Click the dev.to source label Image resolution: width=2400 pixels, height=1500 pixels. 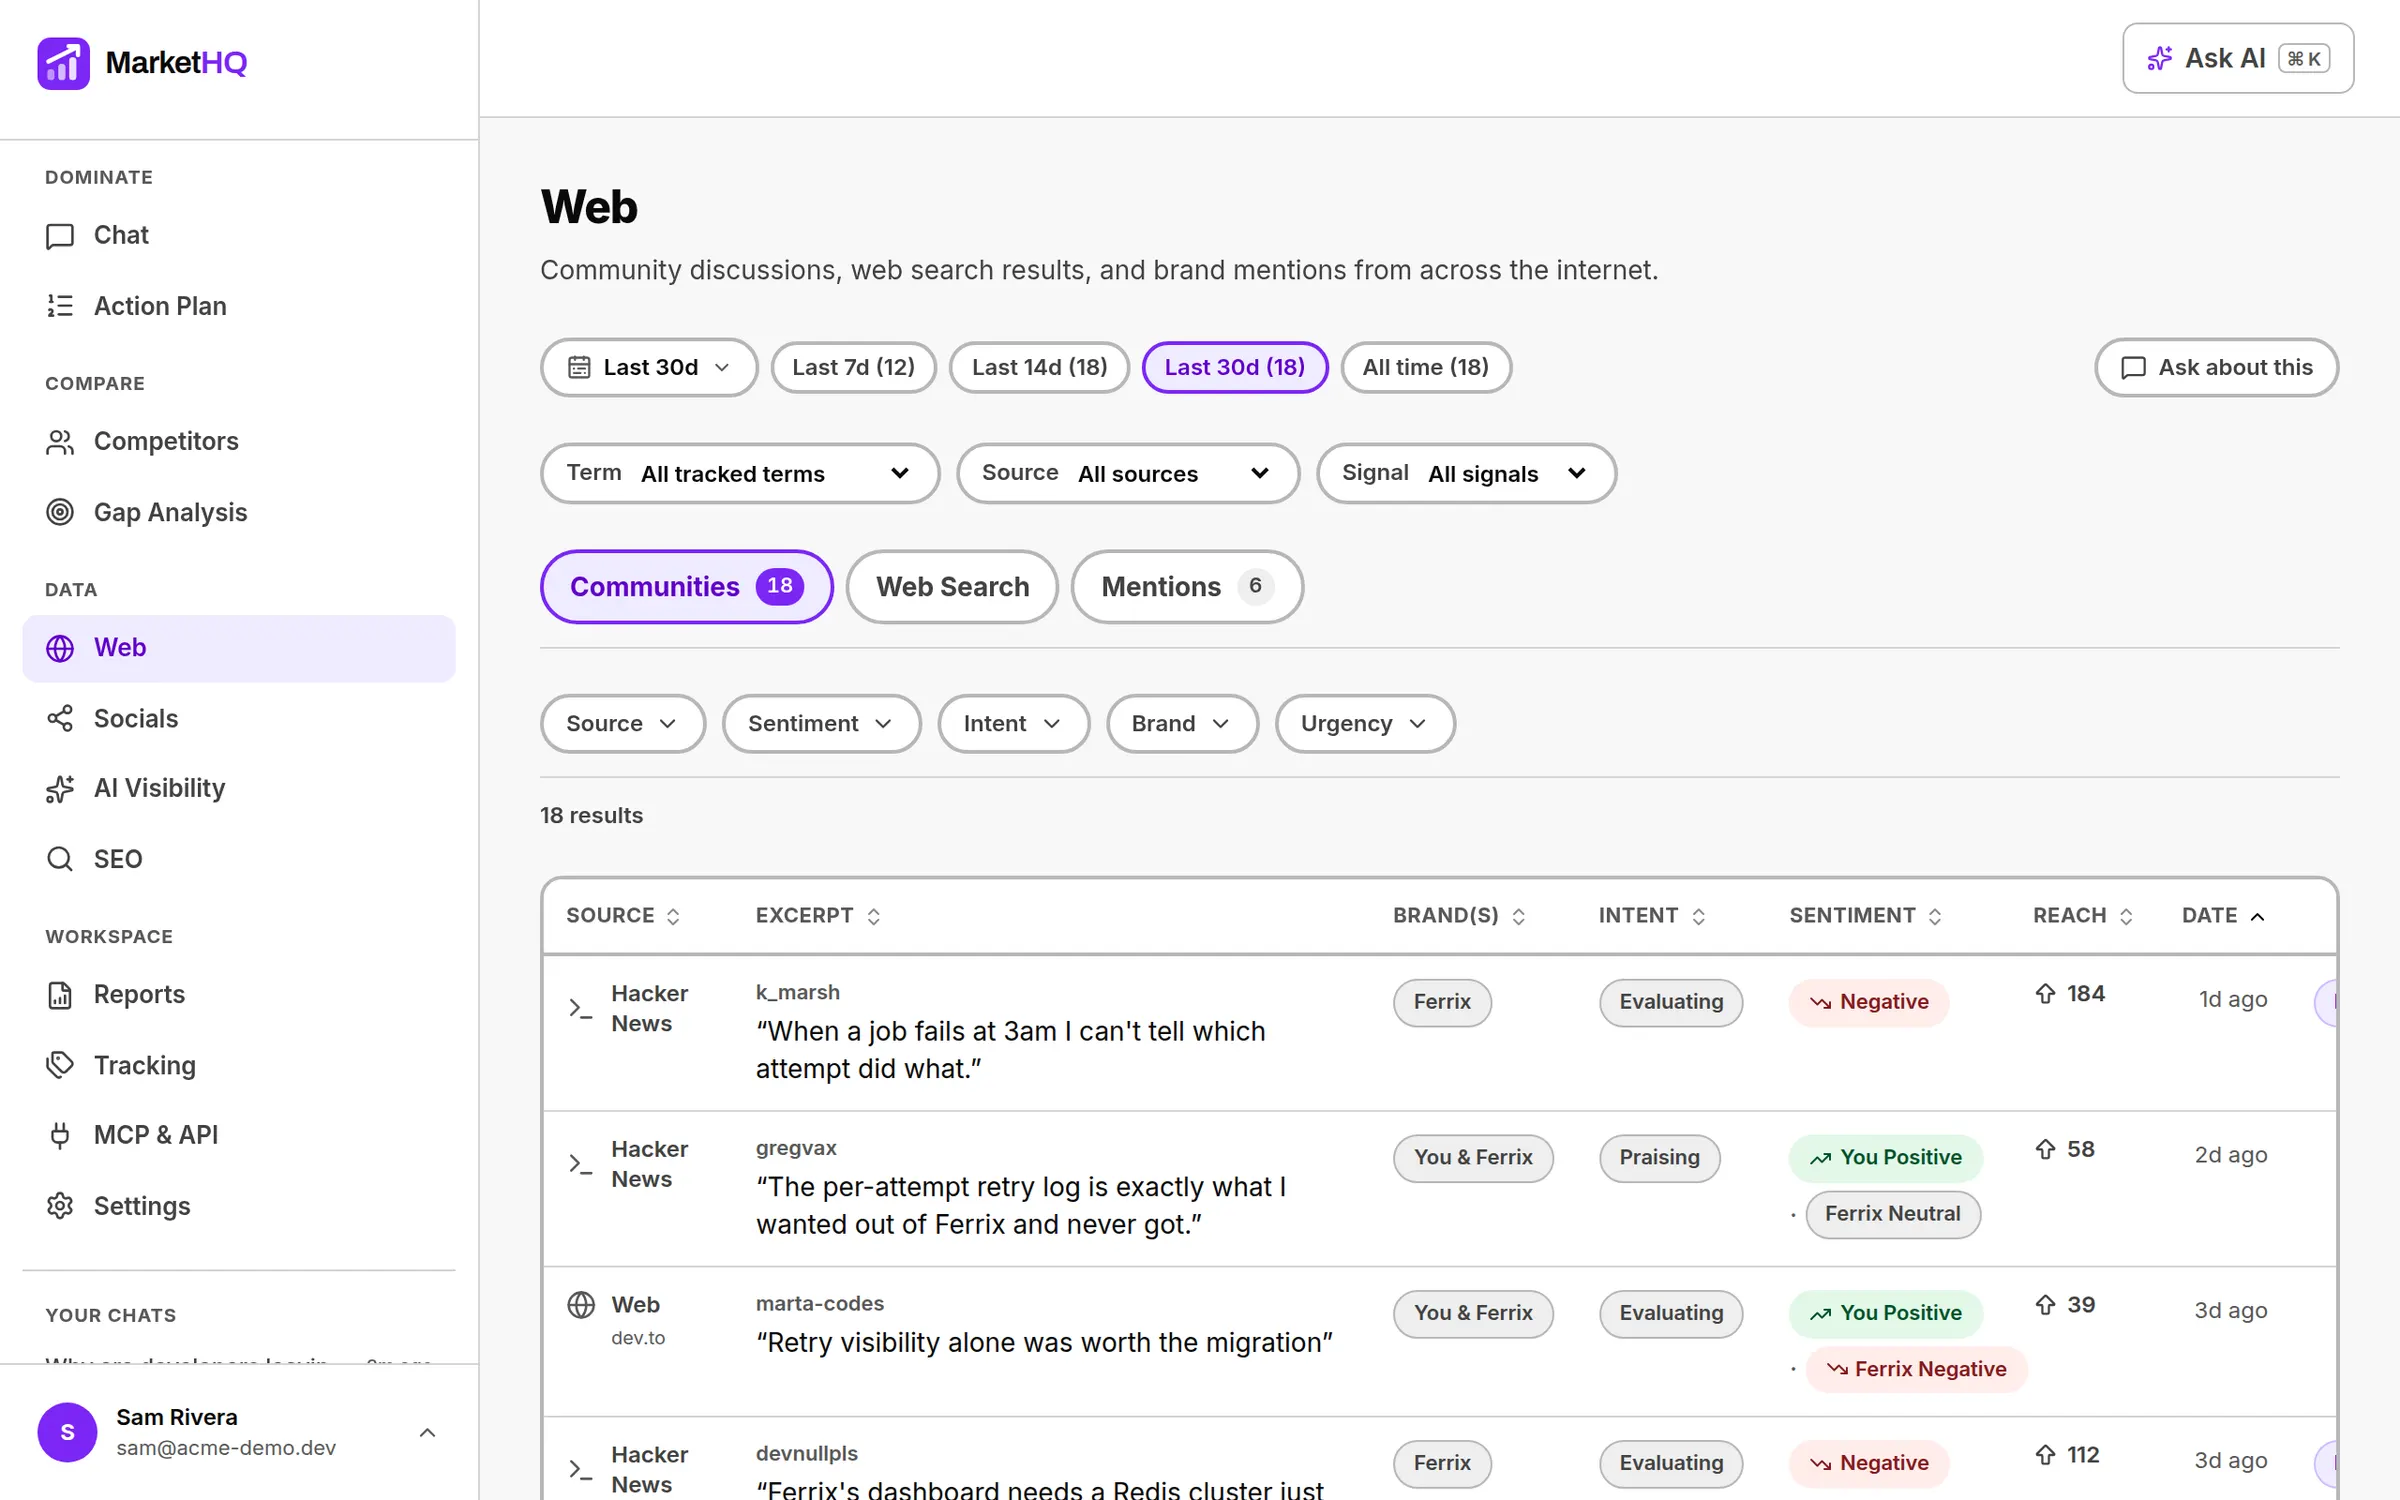pyautogui.click(x=638, y=1338)
